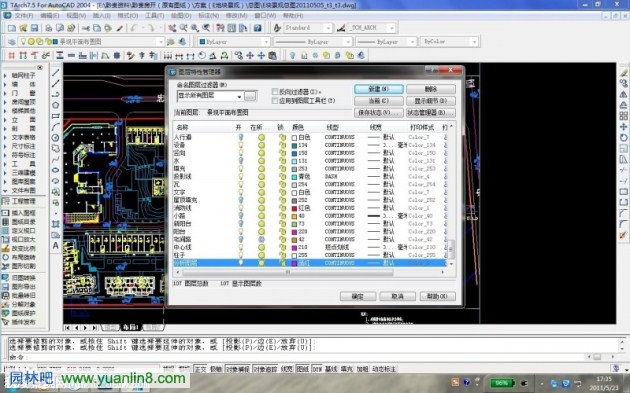Open the 文件(F) menu
Screen dimensions: 630x393
(24, 16)
